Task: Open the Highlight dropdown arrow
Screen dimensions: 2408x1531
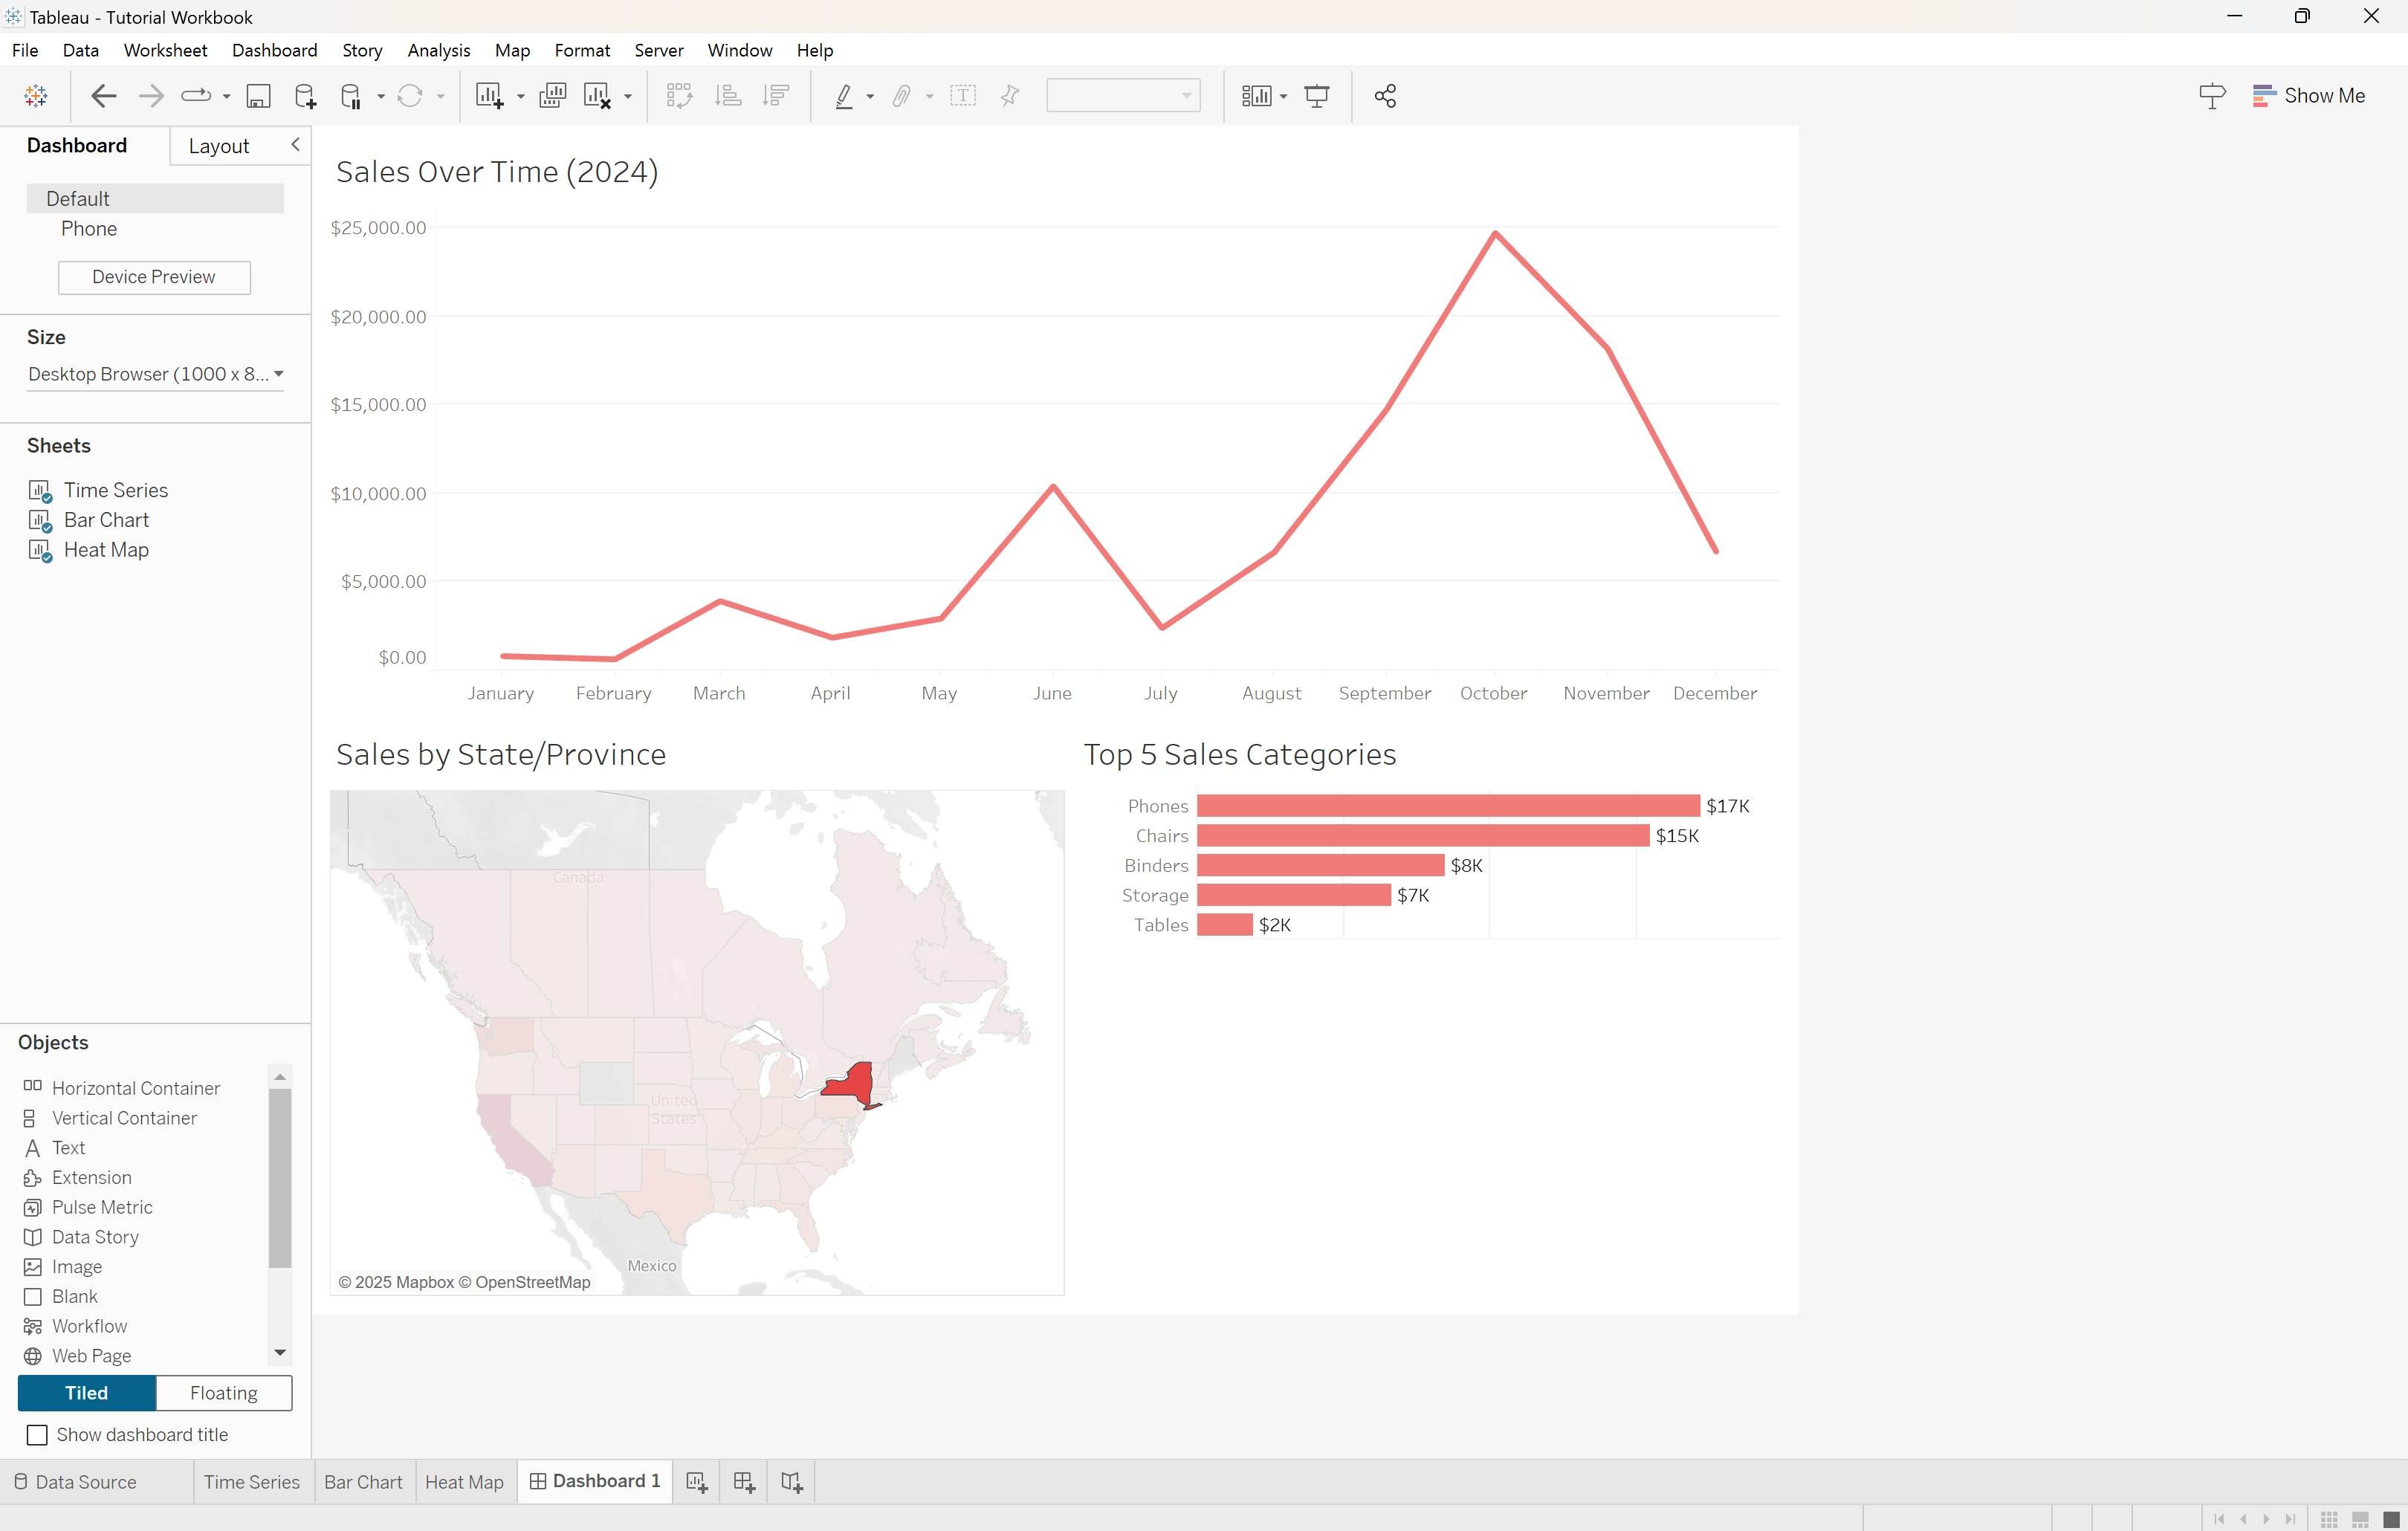Action: (870, 97)
